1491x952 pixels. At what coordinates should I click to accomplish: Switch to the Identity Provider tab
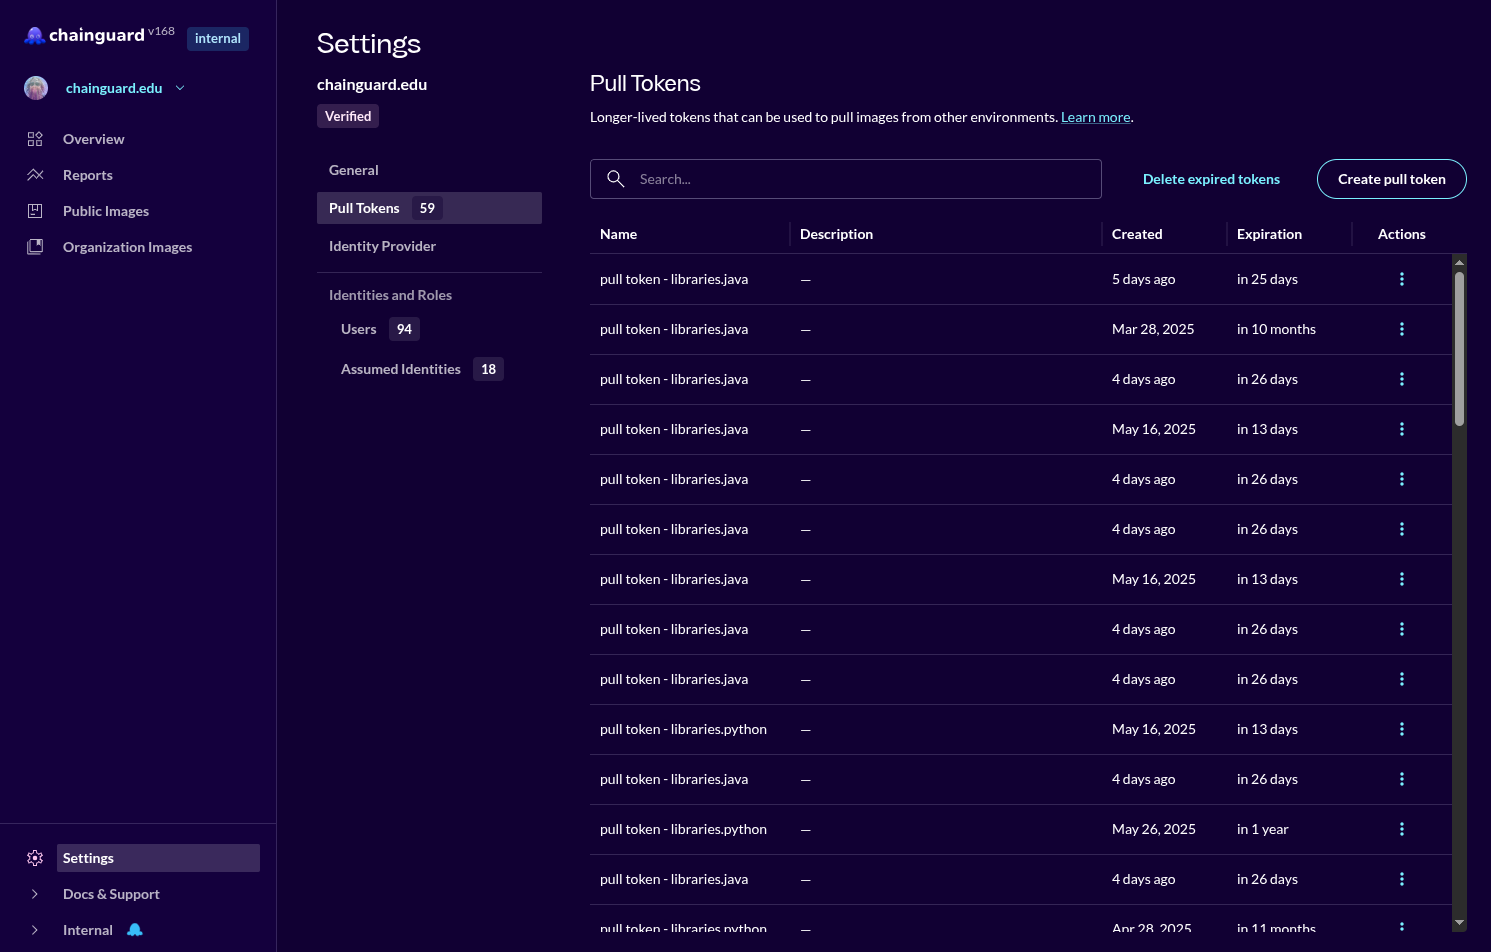point(383,245)
